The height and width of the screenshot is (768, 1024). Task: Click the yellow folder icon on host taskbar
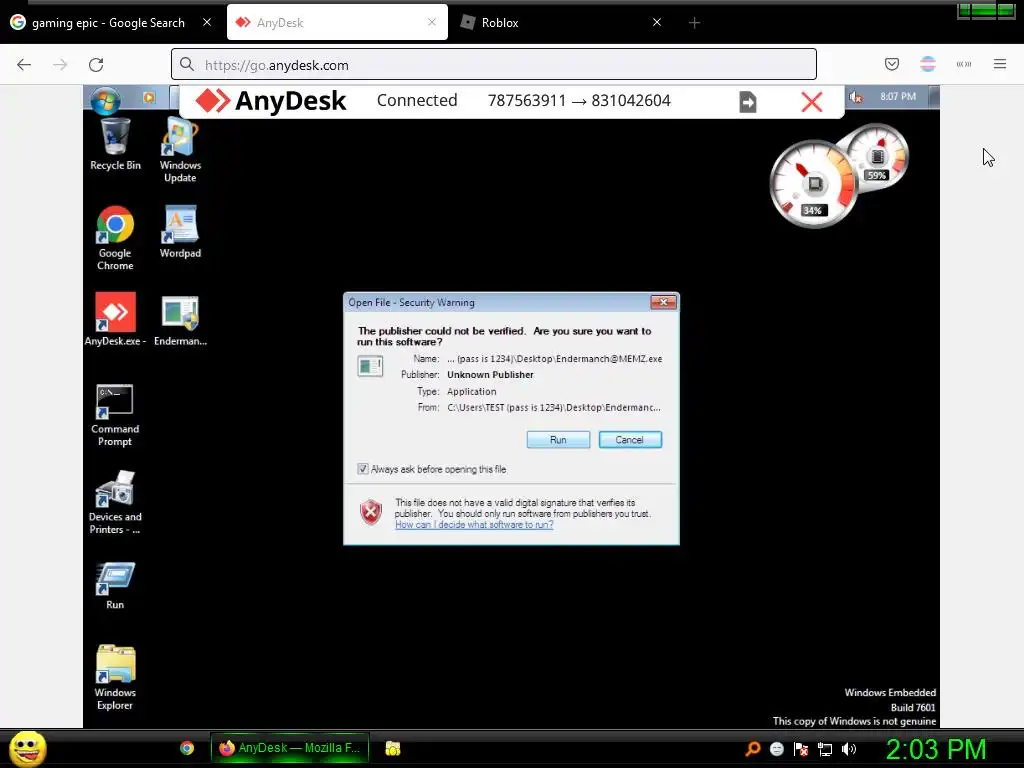point(392,748)
